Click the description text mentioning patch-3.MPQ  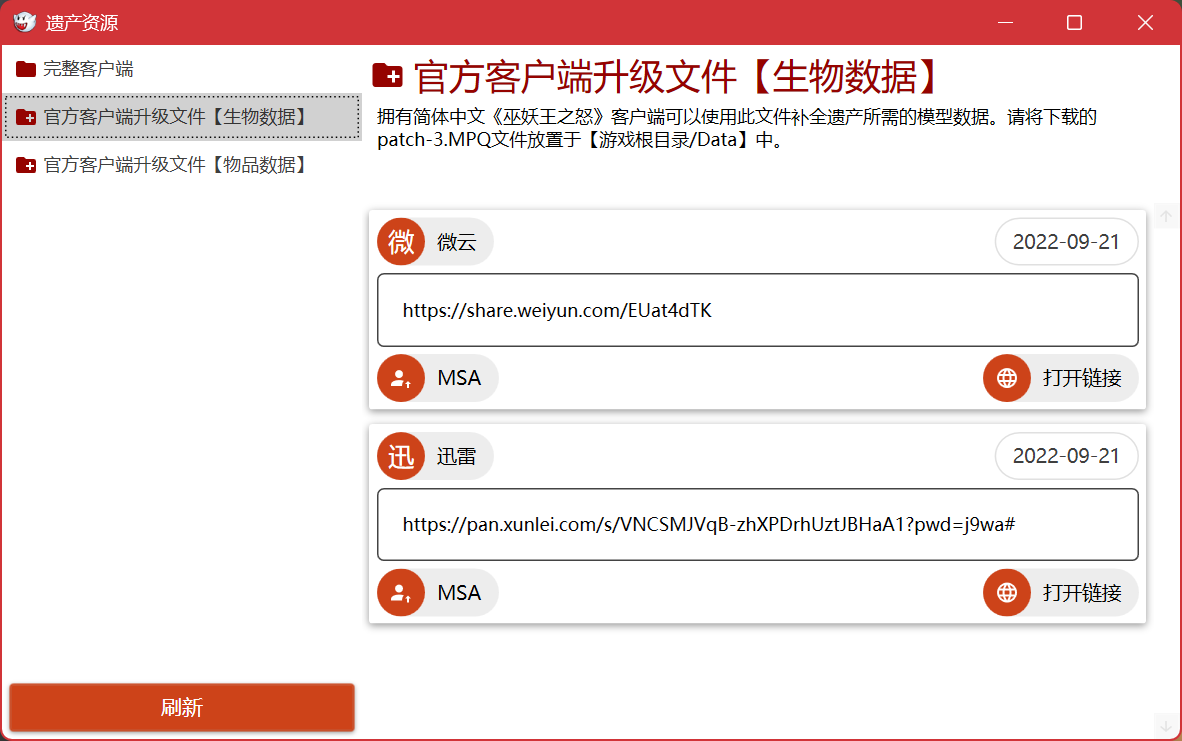click(x=737, y=128)
